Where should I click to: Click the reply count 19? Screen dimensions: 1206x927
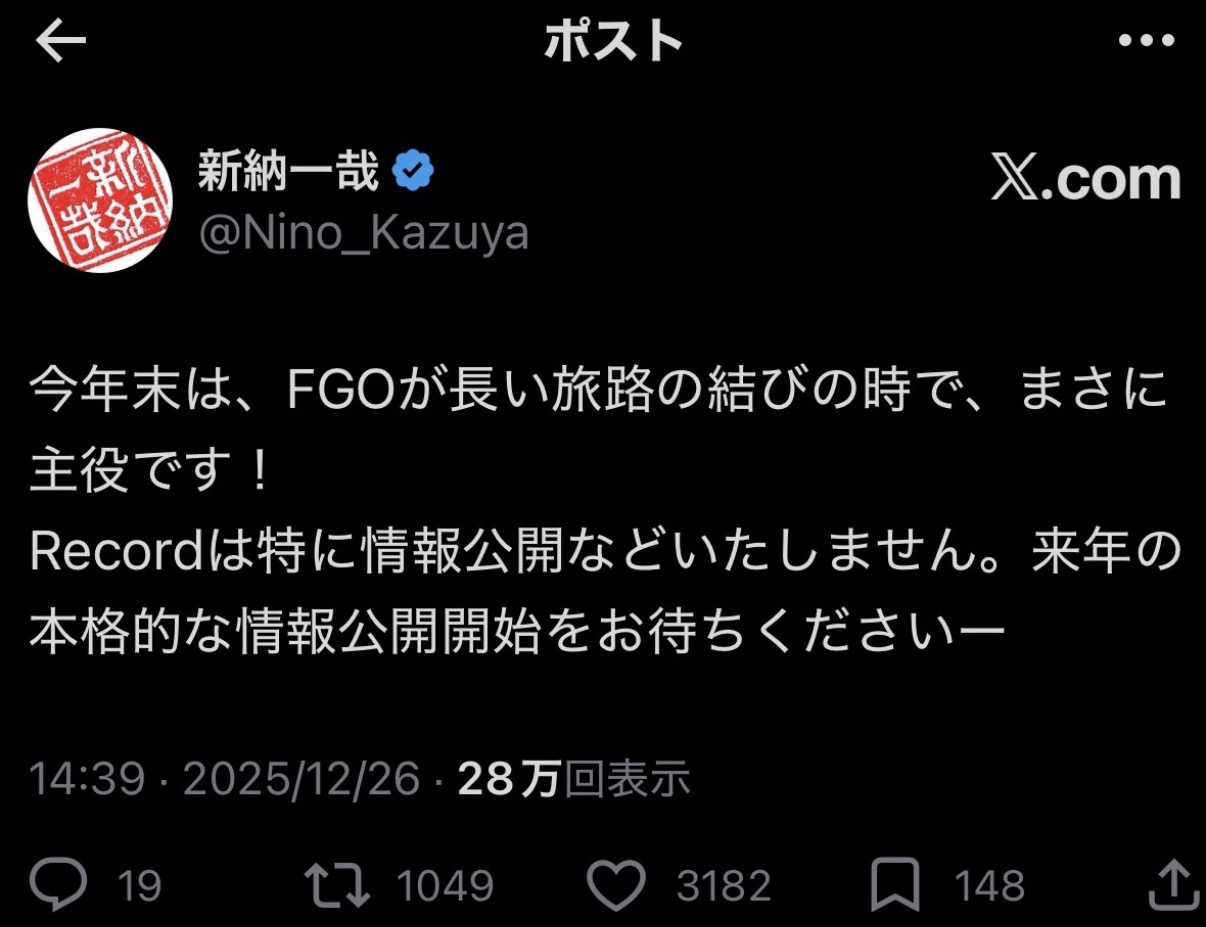pos(141,886)
